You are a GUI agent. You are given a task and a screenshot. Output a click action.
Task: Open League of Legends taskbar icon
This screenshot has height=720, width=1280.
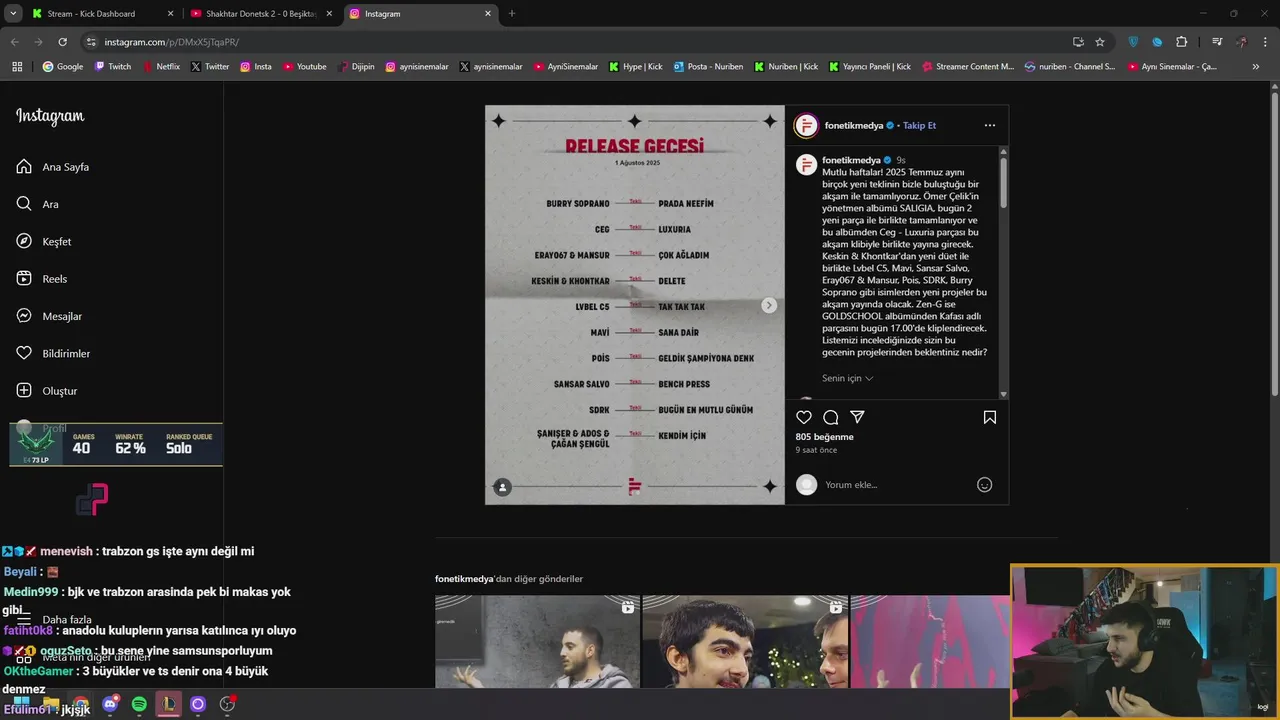point(168,704)
